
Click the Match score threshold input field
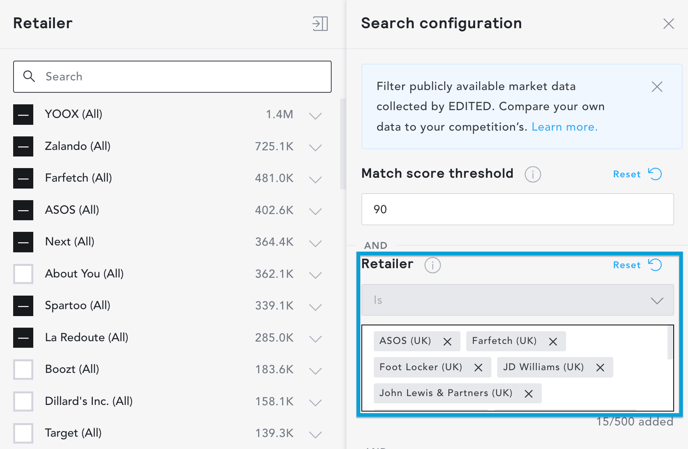[x=517, y=209]
